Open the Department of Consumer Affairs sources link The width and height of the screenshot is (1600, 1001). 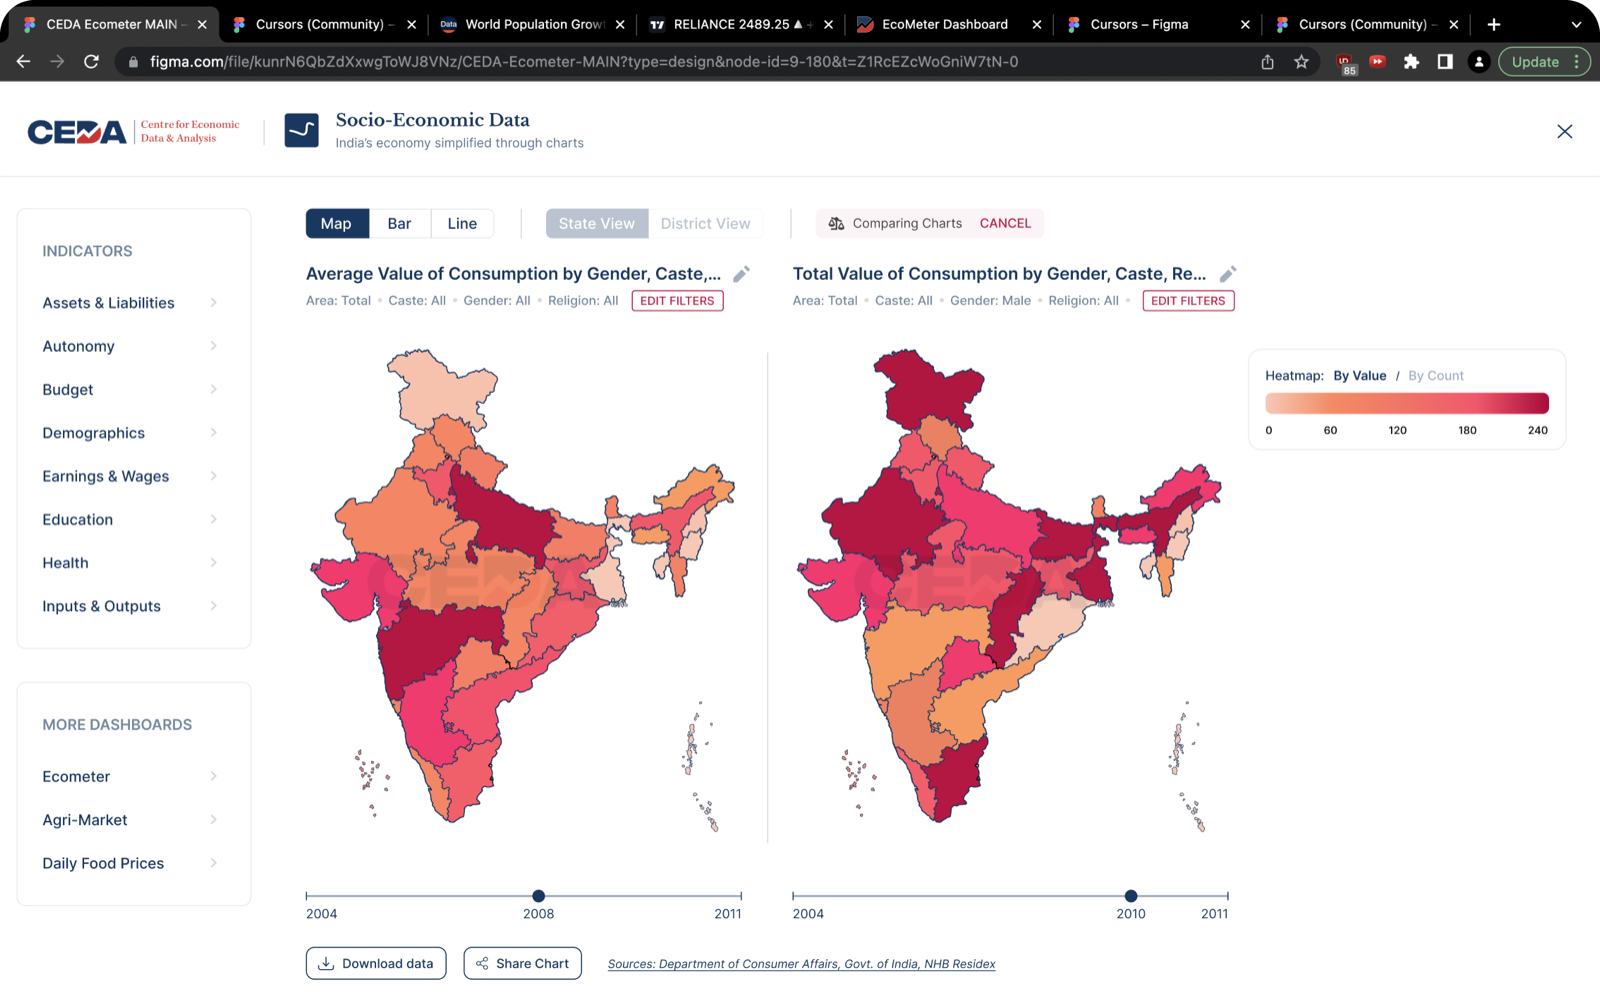click(x=801, y=964)
